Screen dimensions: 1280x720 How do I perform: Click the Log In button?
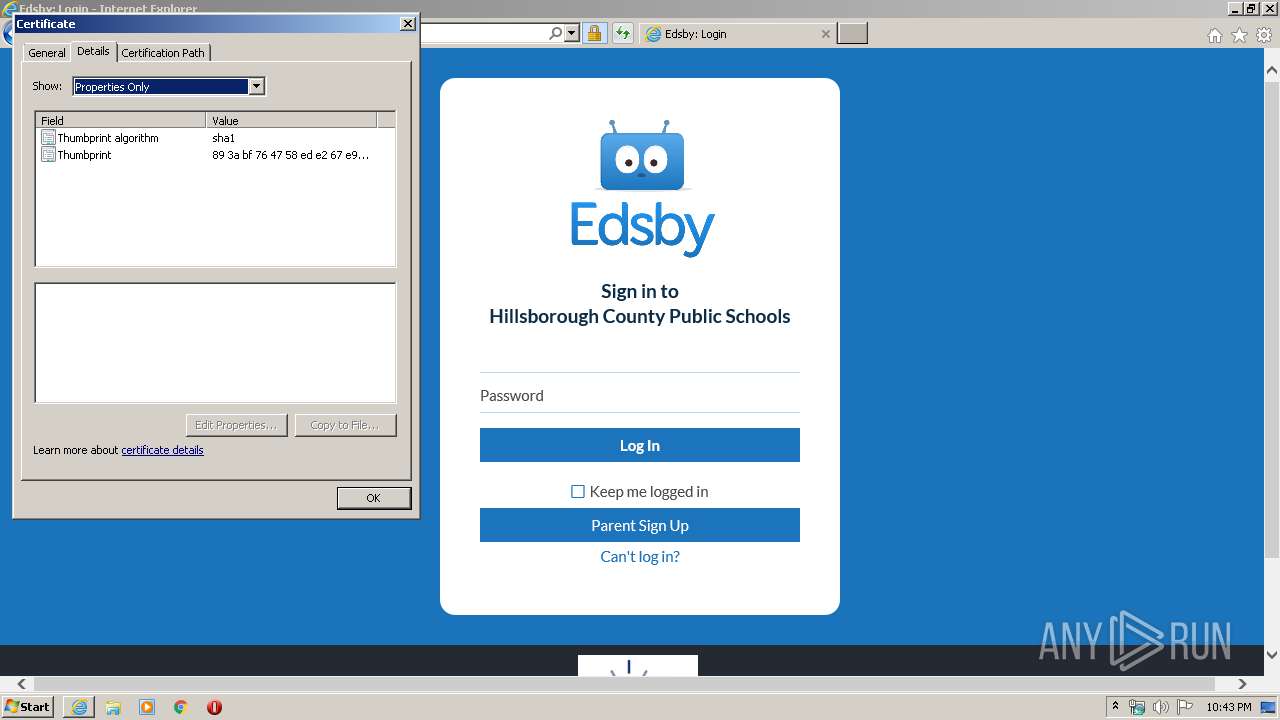640,445
